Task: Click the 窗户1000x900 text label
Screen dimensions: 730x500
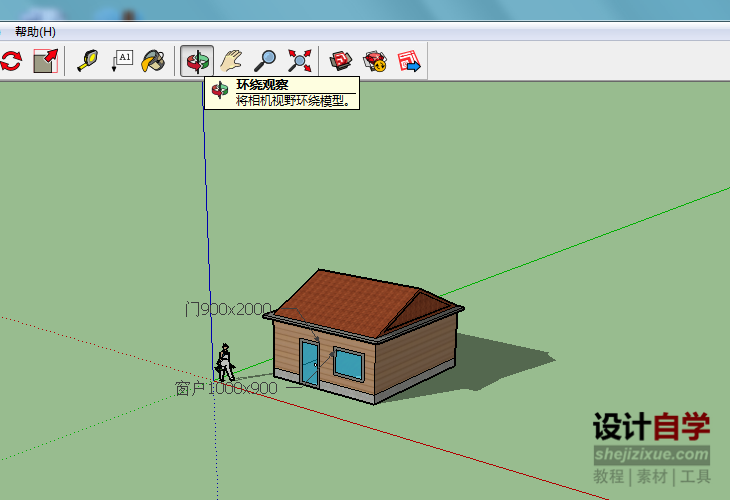Action: coord(226,388)
